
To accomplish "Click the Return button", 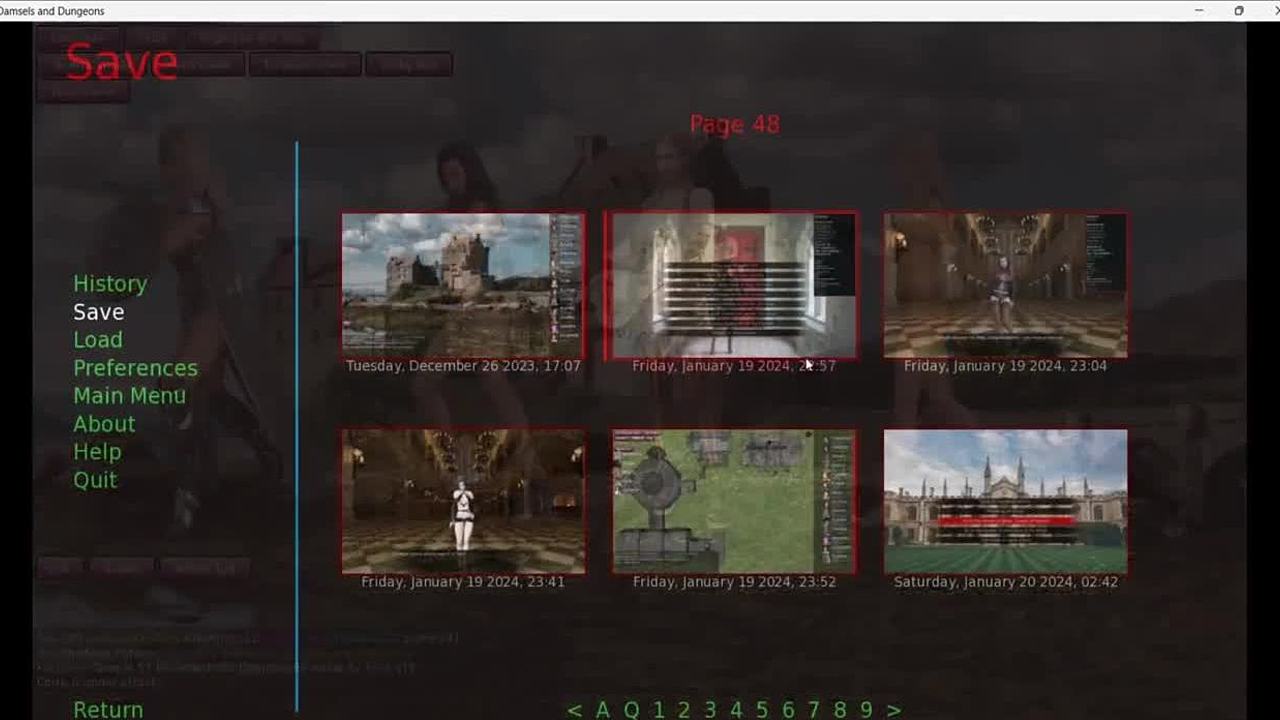I will (x=108, y=709).
